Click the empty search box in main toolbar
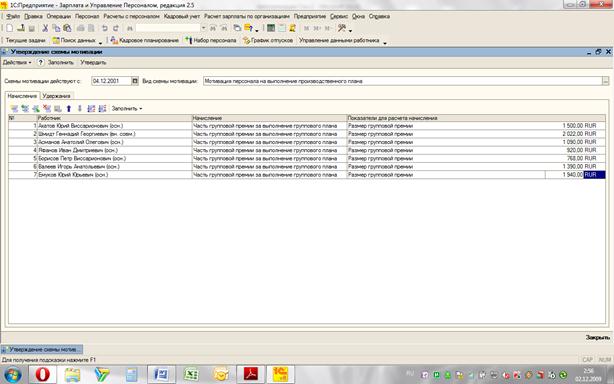 pos(168,28)
